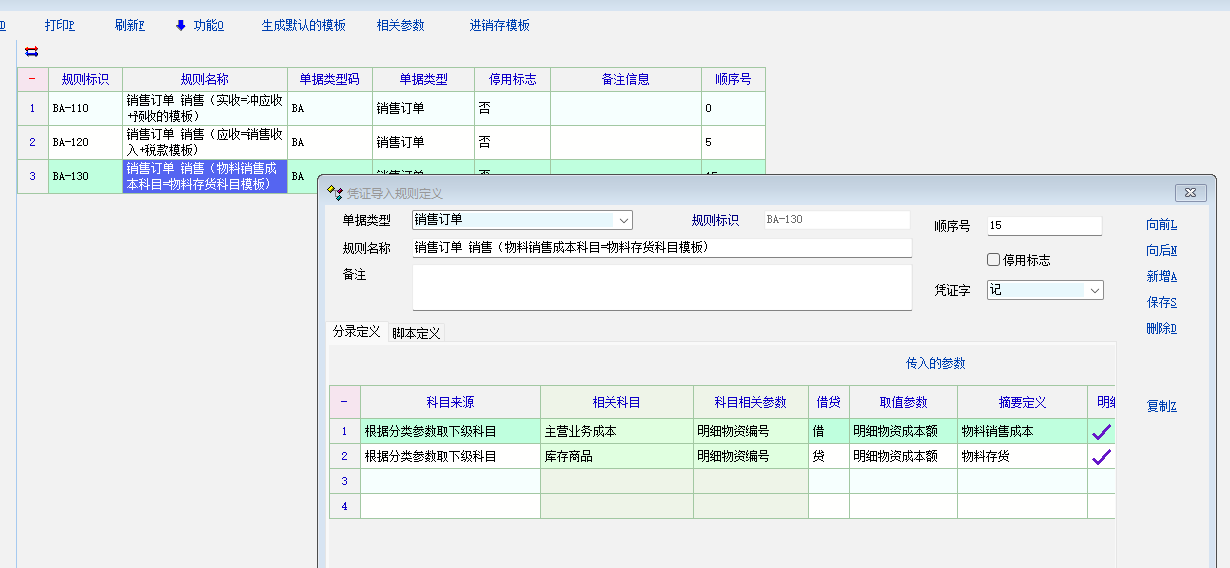Click the BA-130 规则标识 field in the dialog

tap(836, 220)
